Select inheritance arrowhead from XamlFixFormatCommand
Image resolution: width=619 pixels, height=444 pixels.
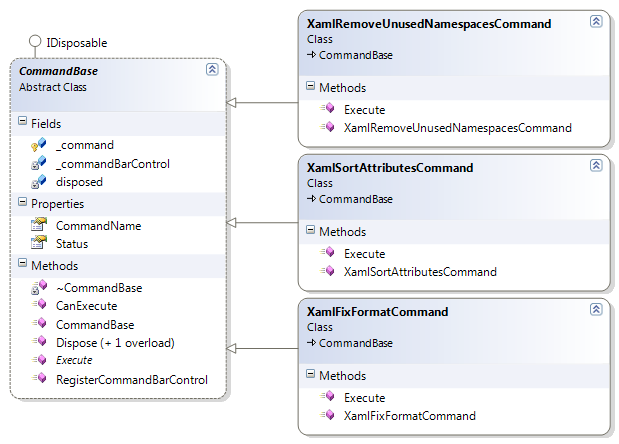tap(231, 348)
